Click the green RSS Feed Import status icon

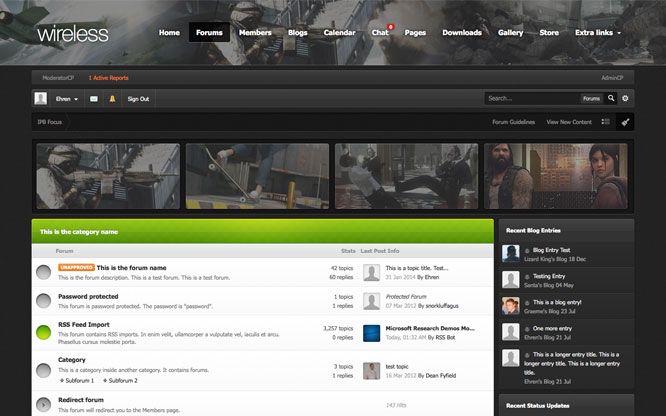(44, 333)
